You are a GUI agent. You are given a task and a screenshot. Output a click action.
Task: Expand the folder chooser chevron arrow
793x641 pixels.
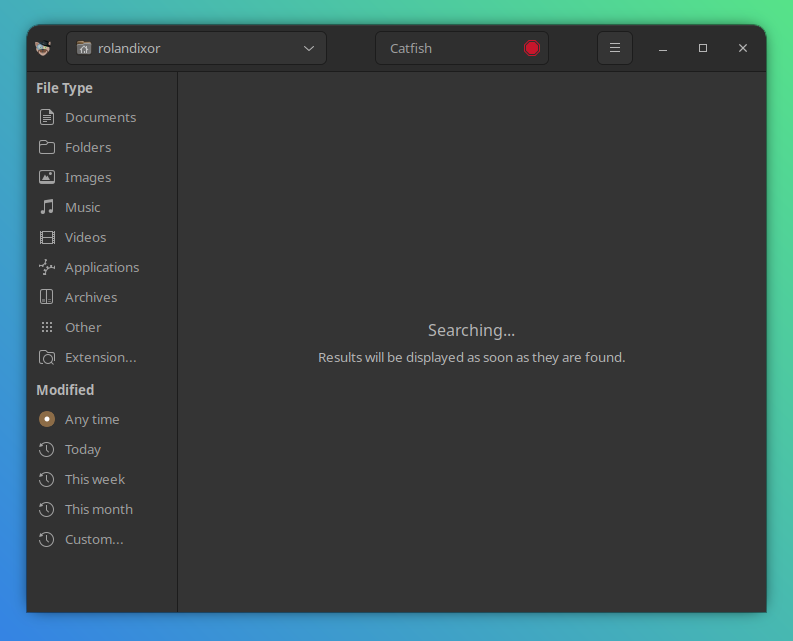point(309,48)
